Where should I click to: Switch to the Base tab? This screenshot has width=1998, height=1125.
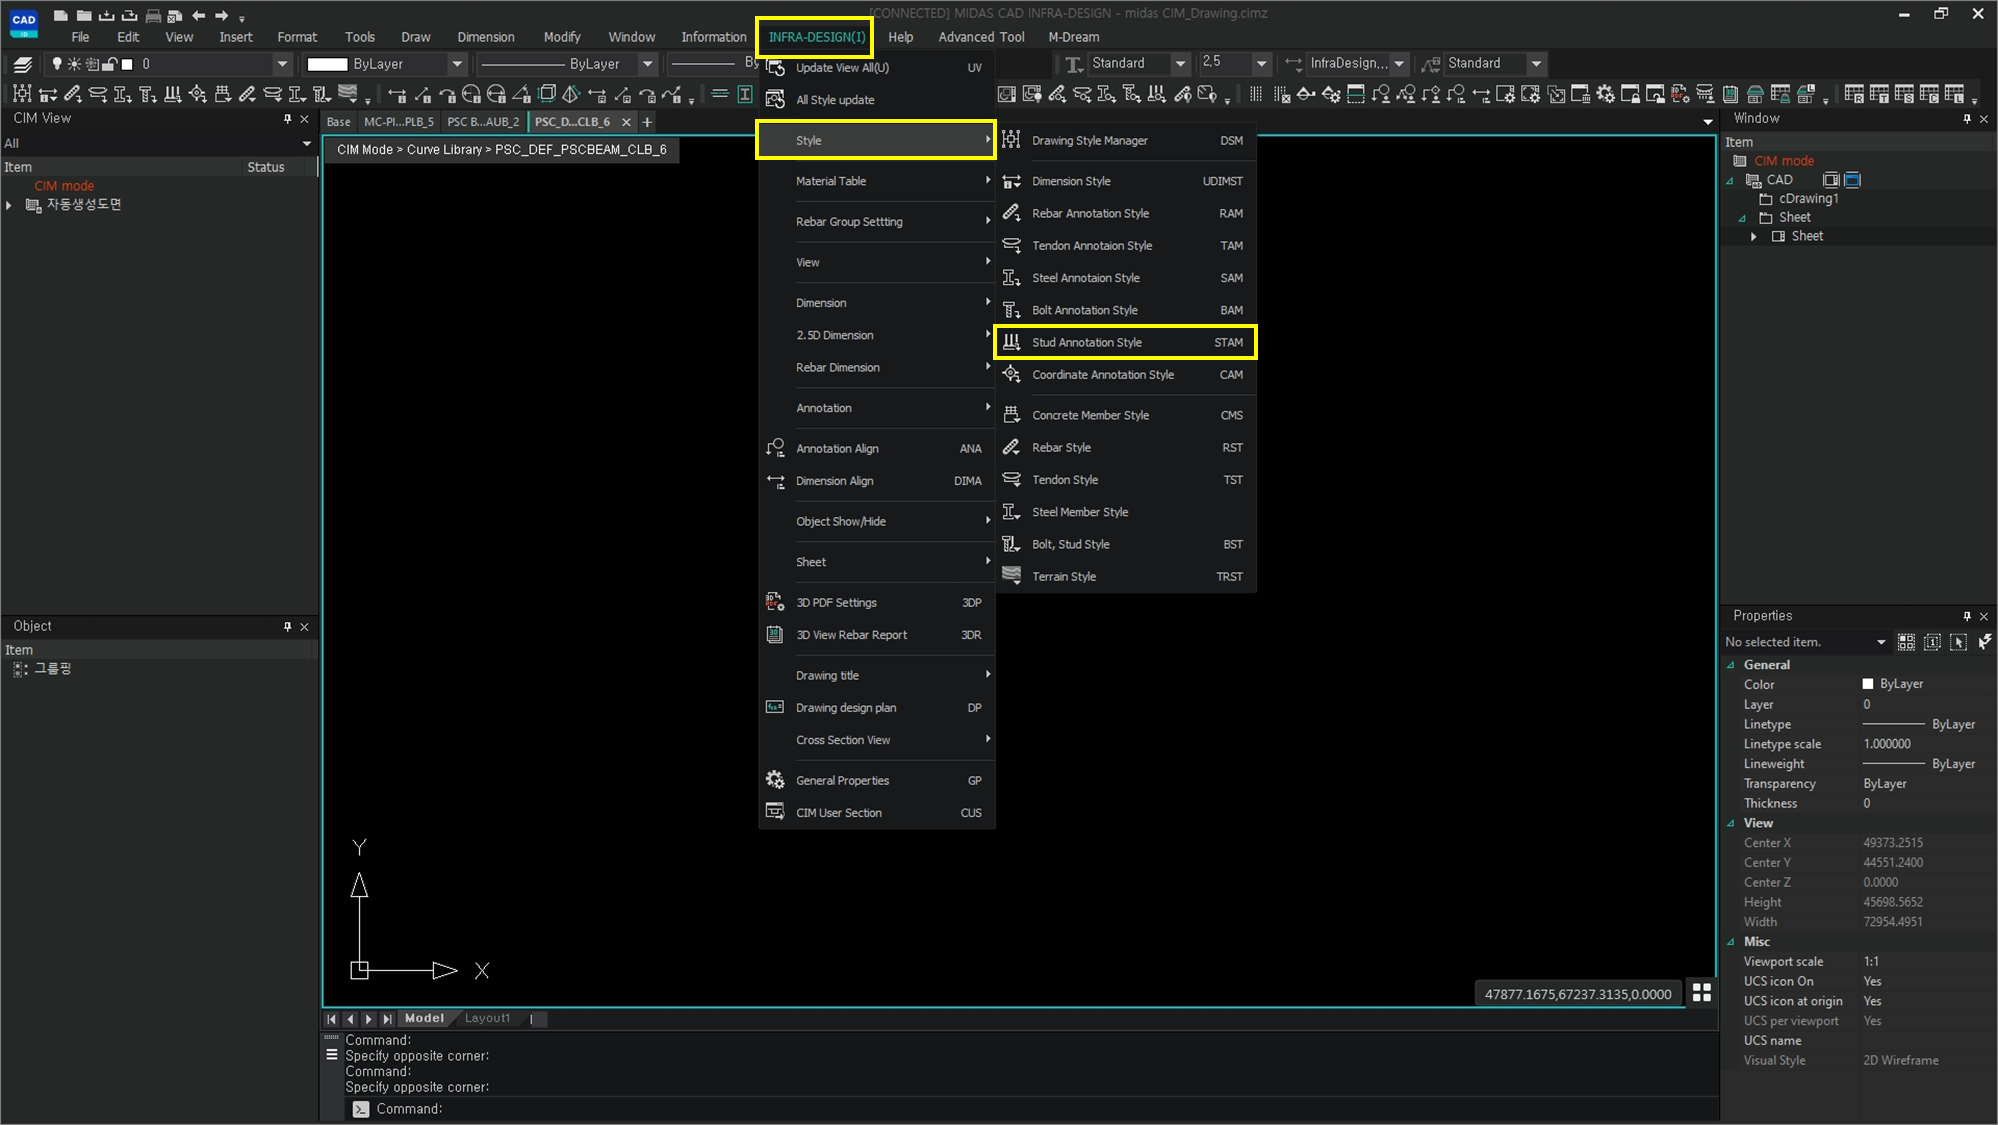point(339,122)
